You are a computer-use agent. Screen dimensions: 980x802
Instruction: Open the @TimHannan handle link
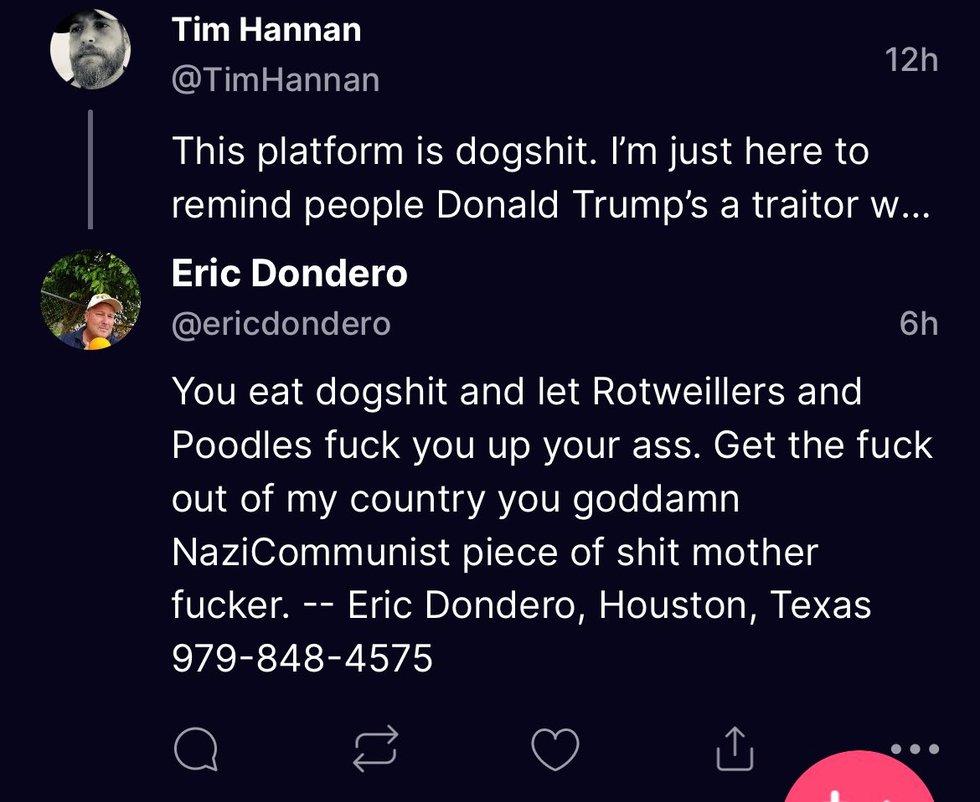click(x=275, y=79)
